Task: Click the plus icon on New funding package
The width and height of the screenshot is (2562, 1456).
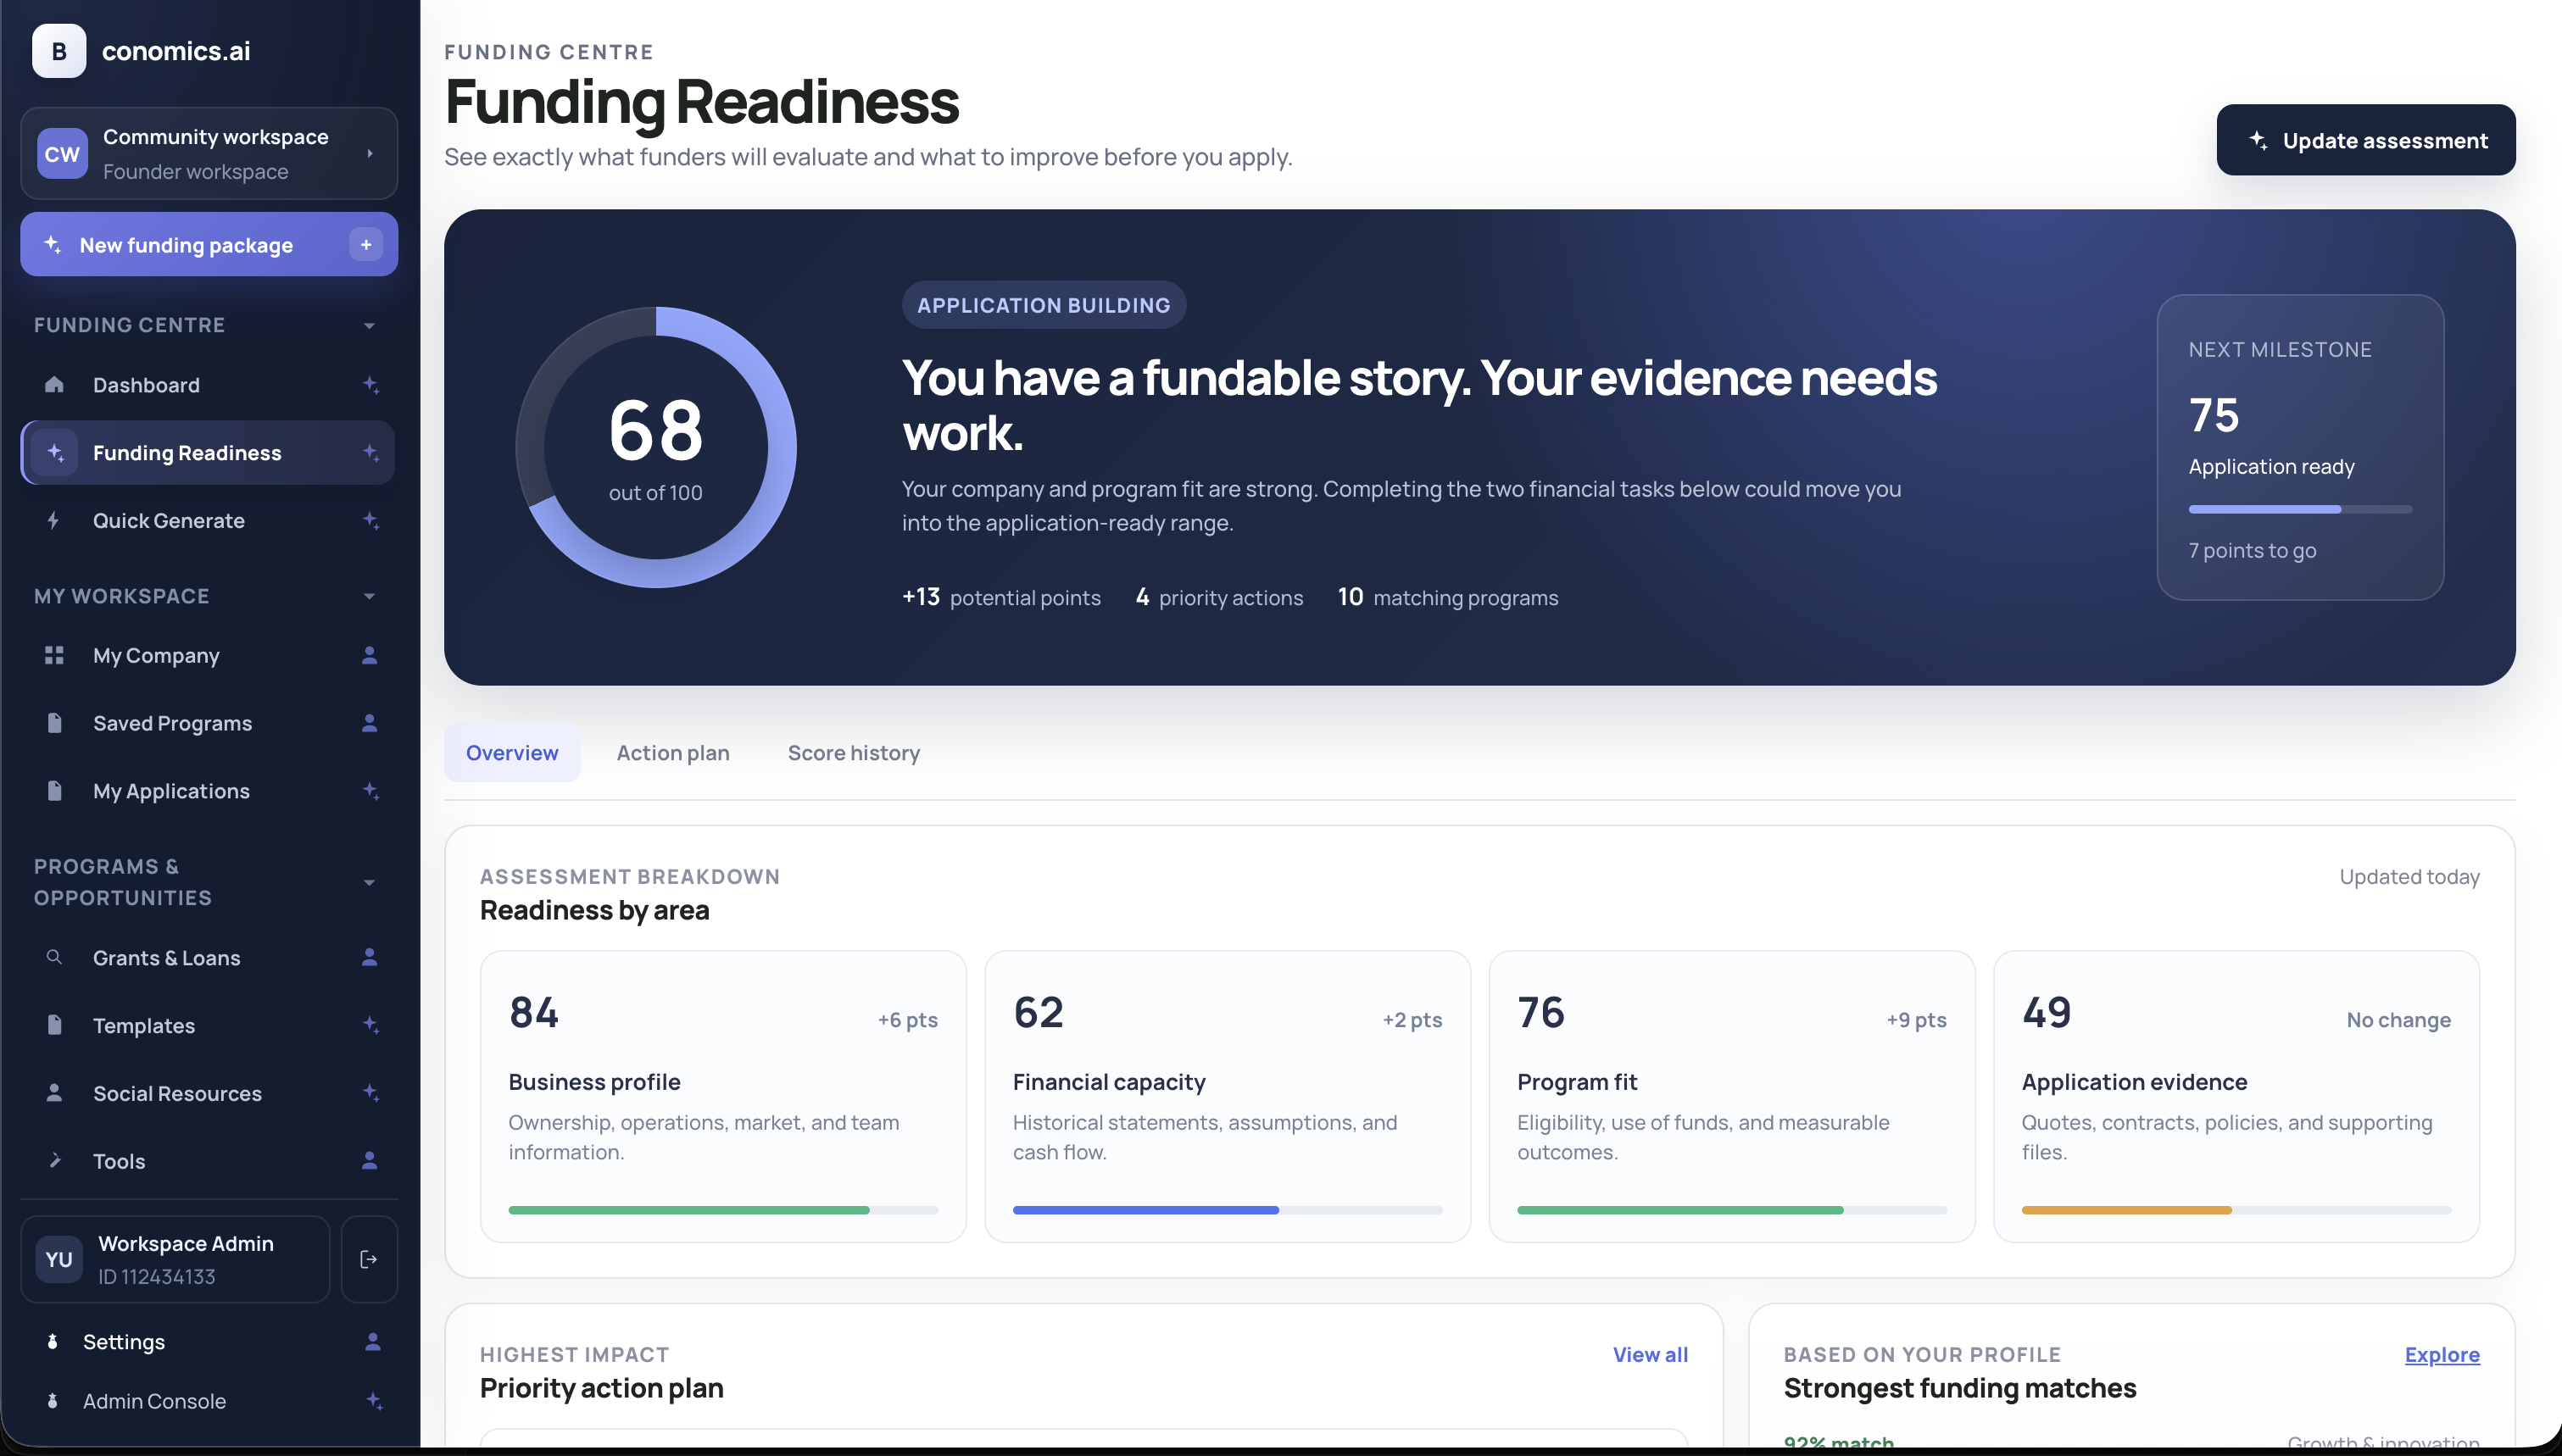Action: (x=366, y=245)
